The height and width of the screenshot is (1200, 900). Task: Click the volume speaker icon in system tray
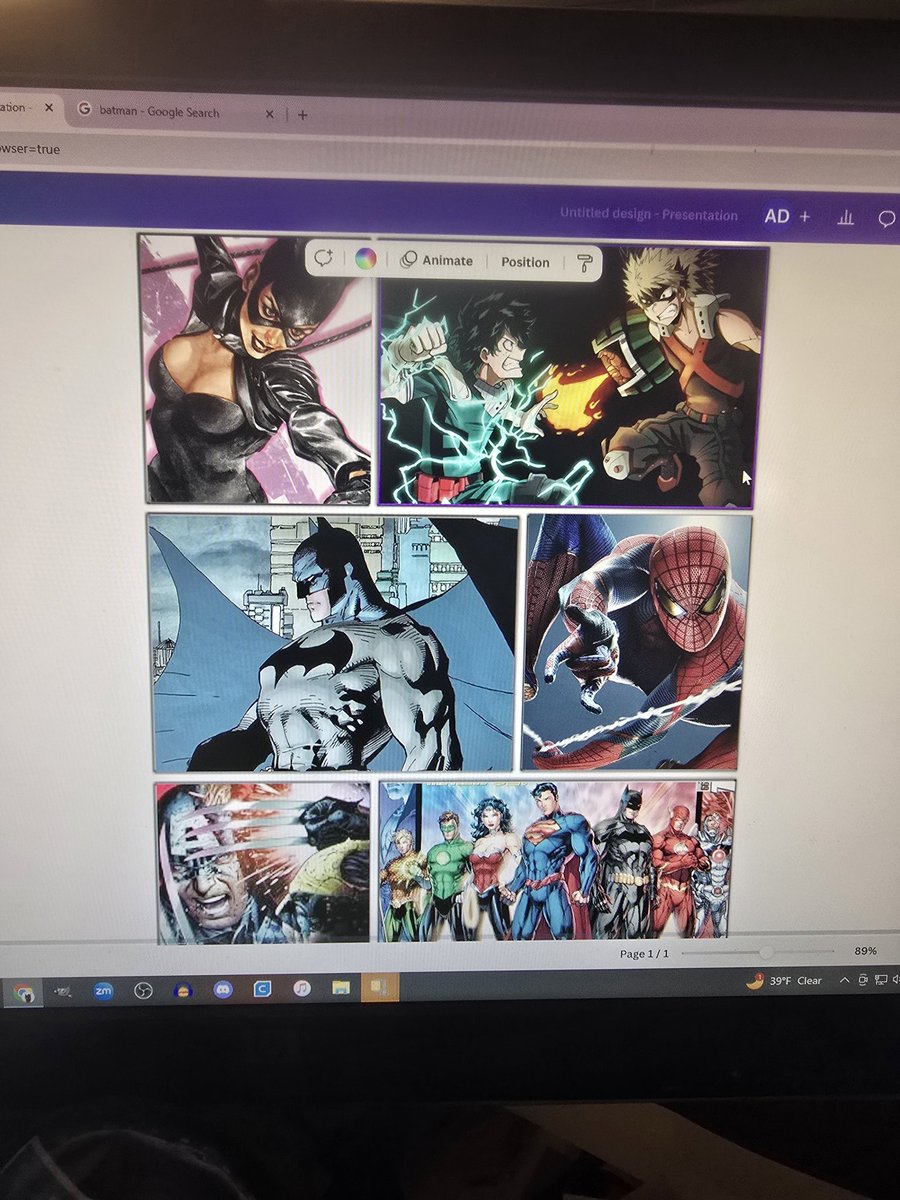click(x=895, y=979)
